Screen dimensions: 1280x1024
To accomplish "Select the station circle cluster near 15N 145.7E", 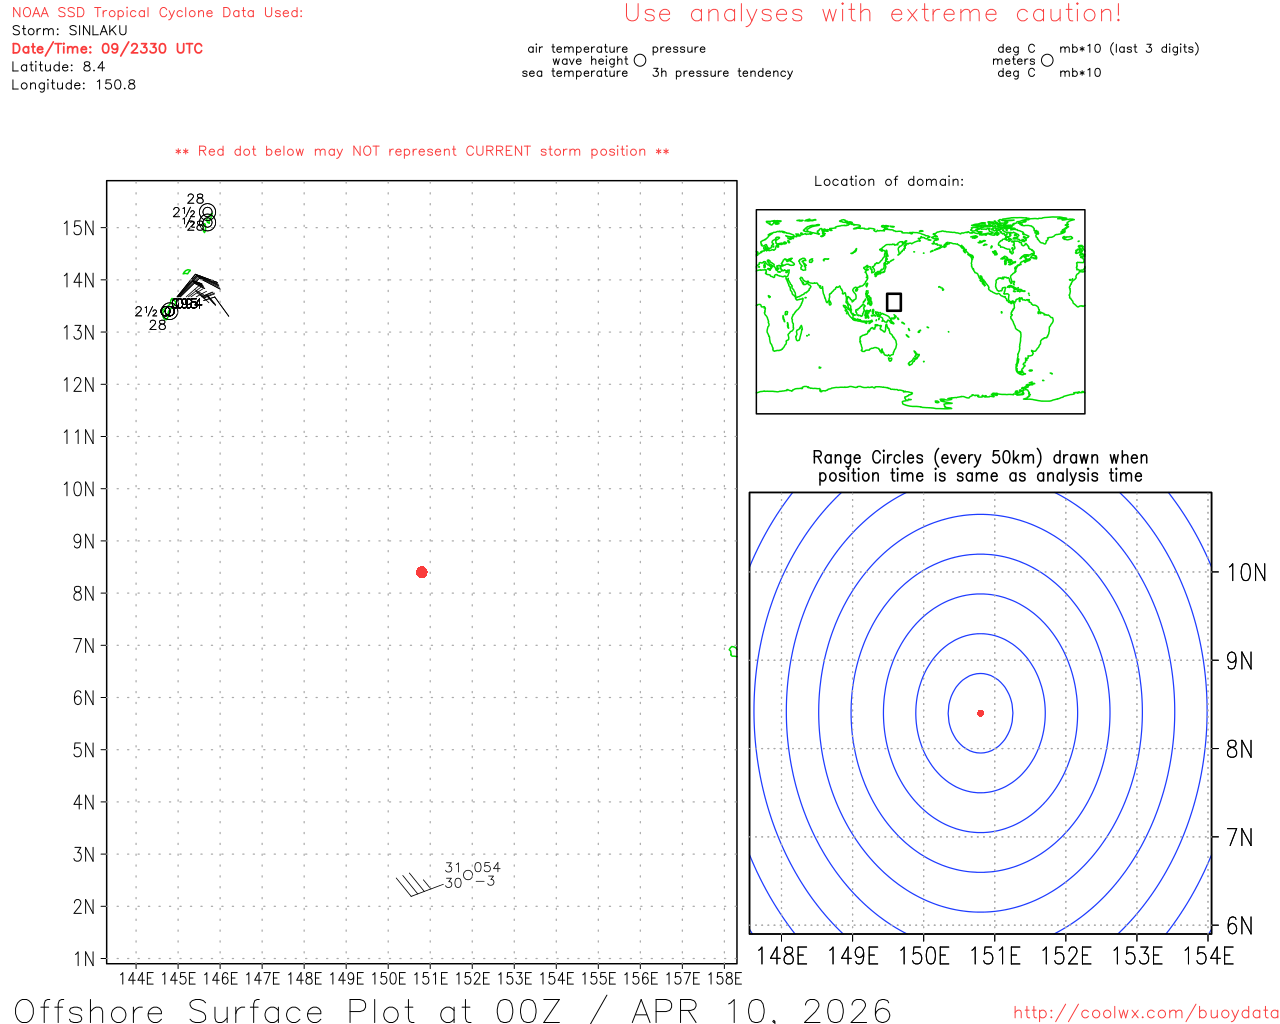I will point(207,217).
